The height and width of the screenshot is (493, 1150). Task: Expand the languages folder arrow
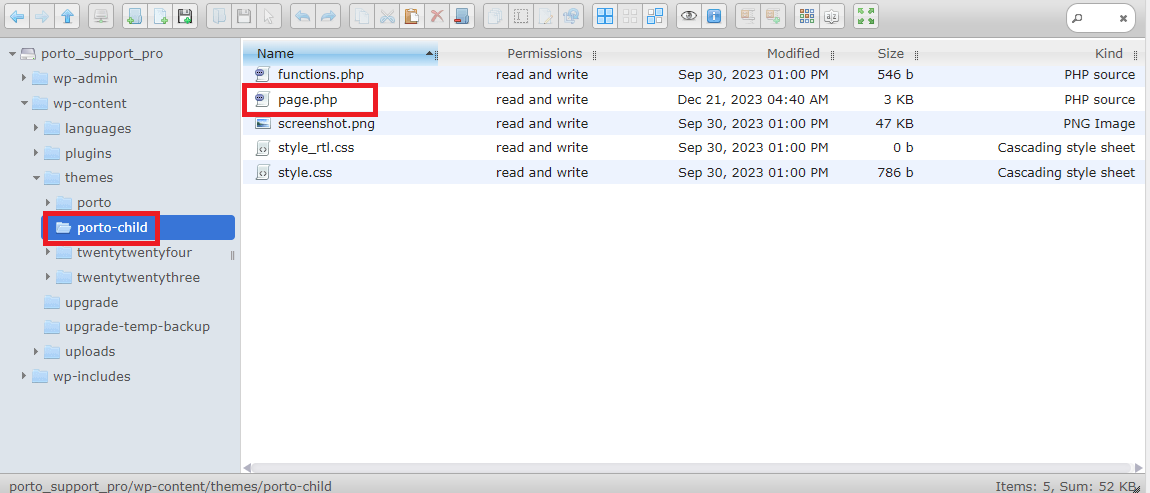pos(36,128)
